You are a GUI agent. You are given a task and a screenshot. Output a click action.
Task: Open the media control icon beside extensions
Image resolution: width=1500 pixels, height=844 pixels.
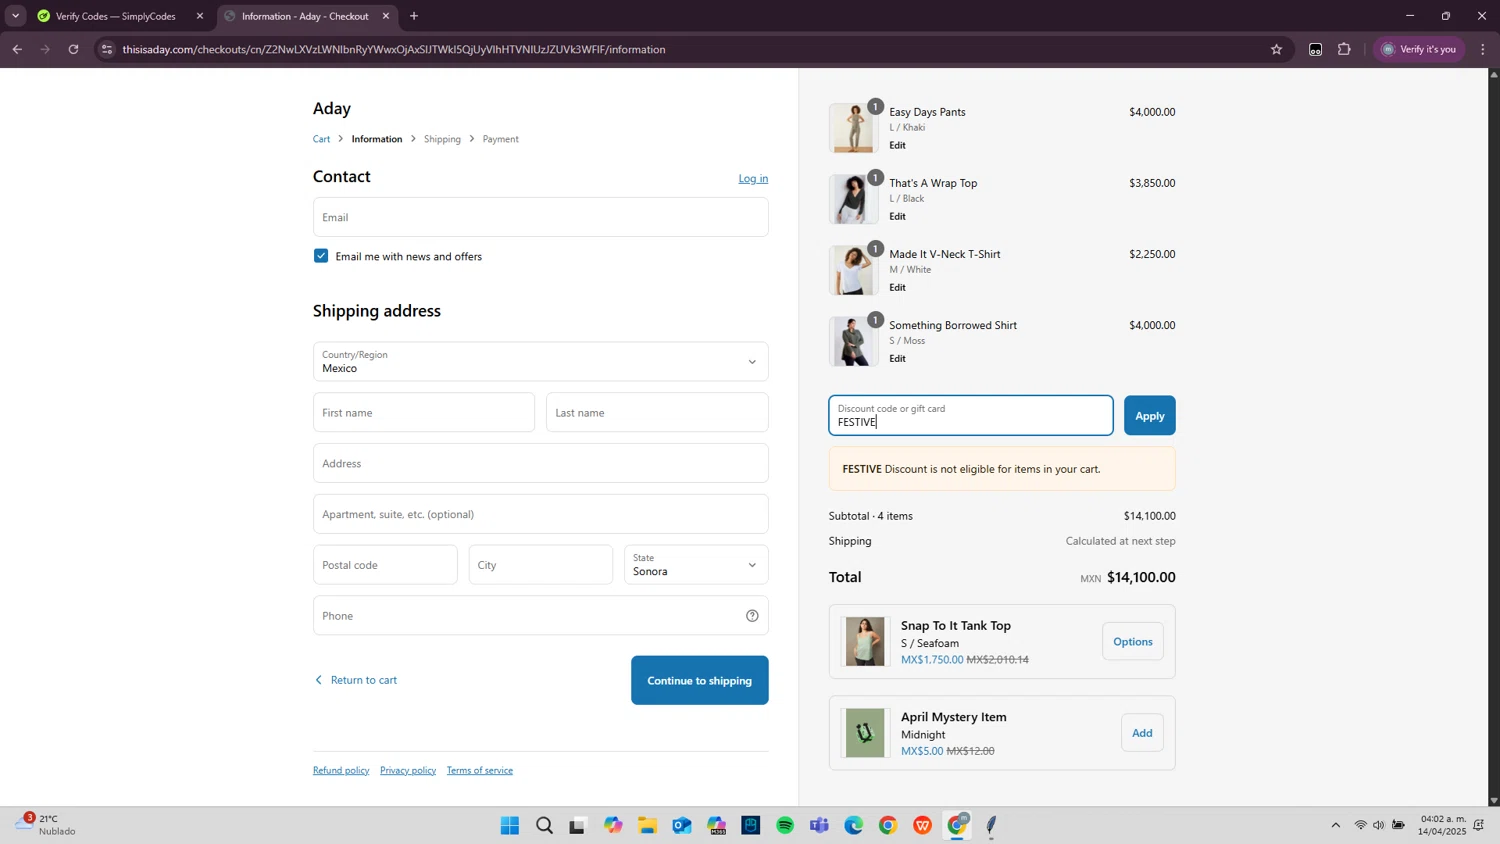[x=1315, y=49]
